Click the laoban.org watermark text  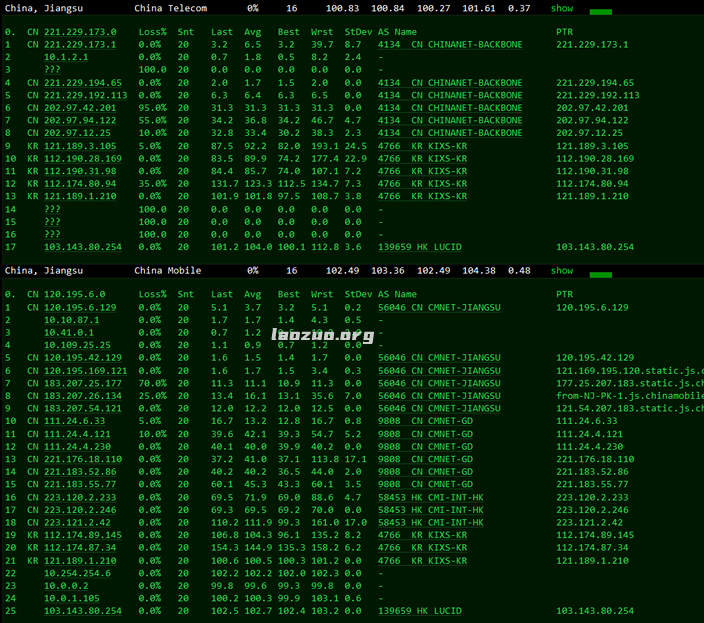[323, 336]
